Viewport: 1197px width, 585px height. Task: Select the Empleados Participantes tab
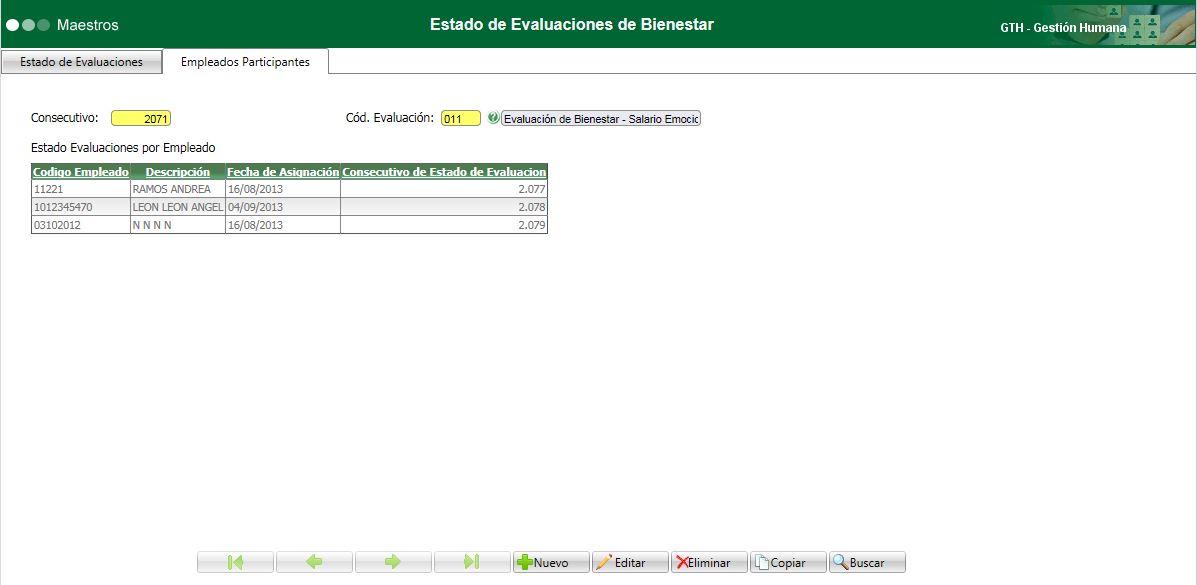[246, 60]
